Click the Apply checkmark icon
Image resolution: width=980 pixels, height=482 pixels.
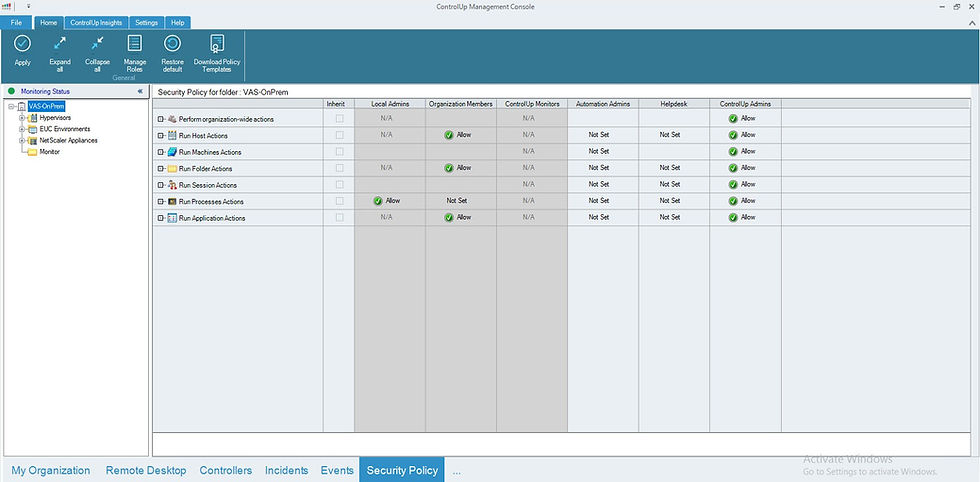22,43
